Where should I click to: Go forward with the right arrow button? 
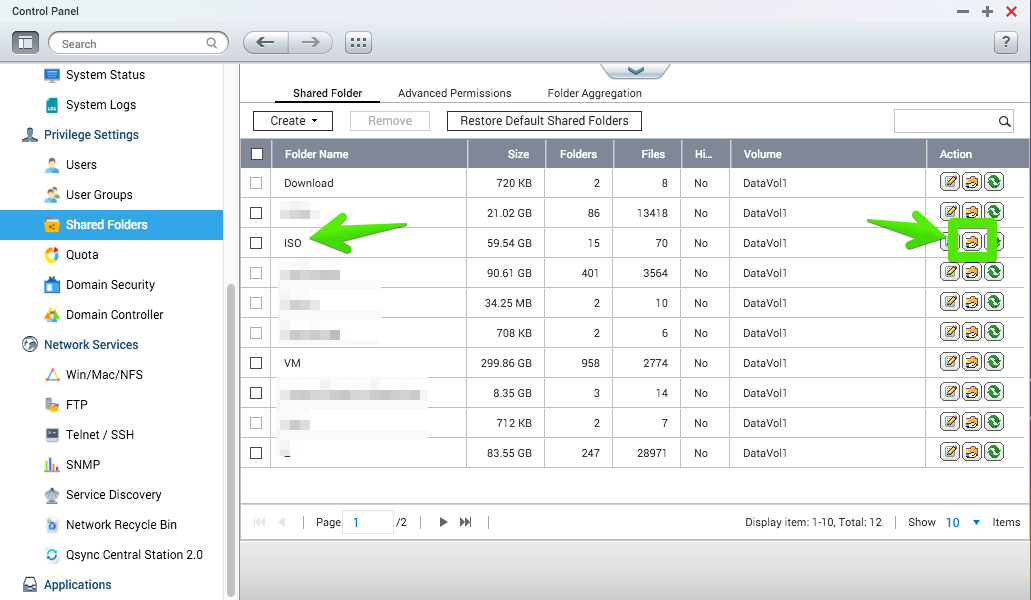pos(310,43)
